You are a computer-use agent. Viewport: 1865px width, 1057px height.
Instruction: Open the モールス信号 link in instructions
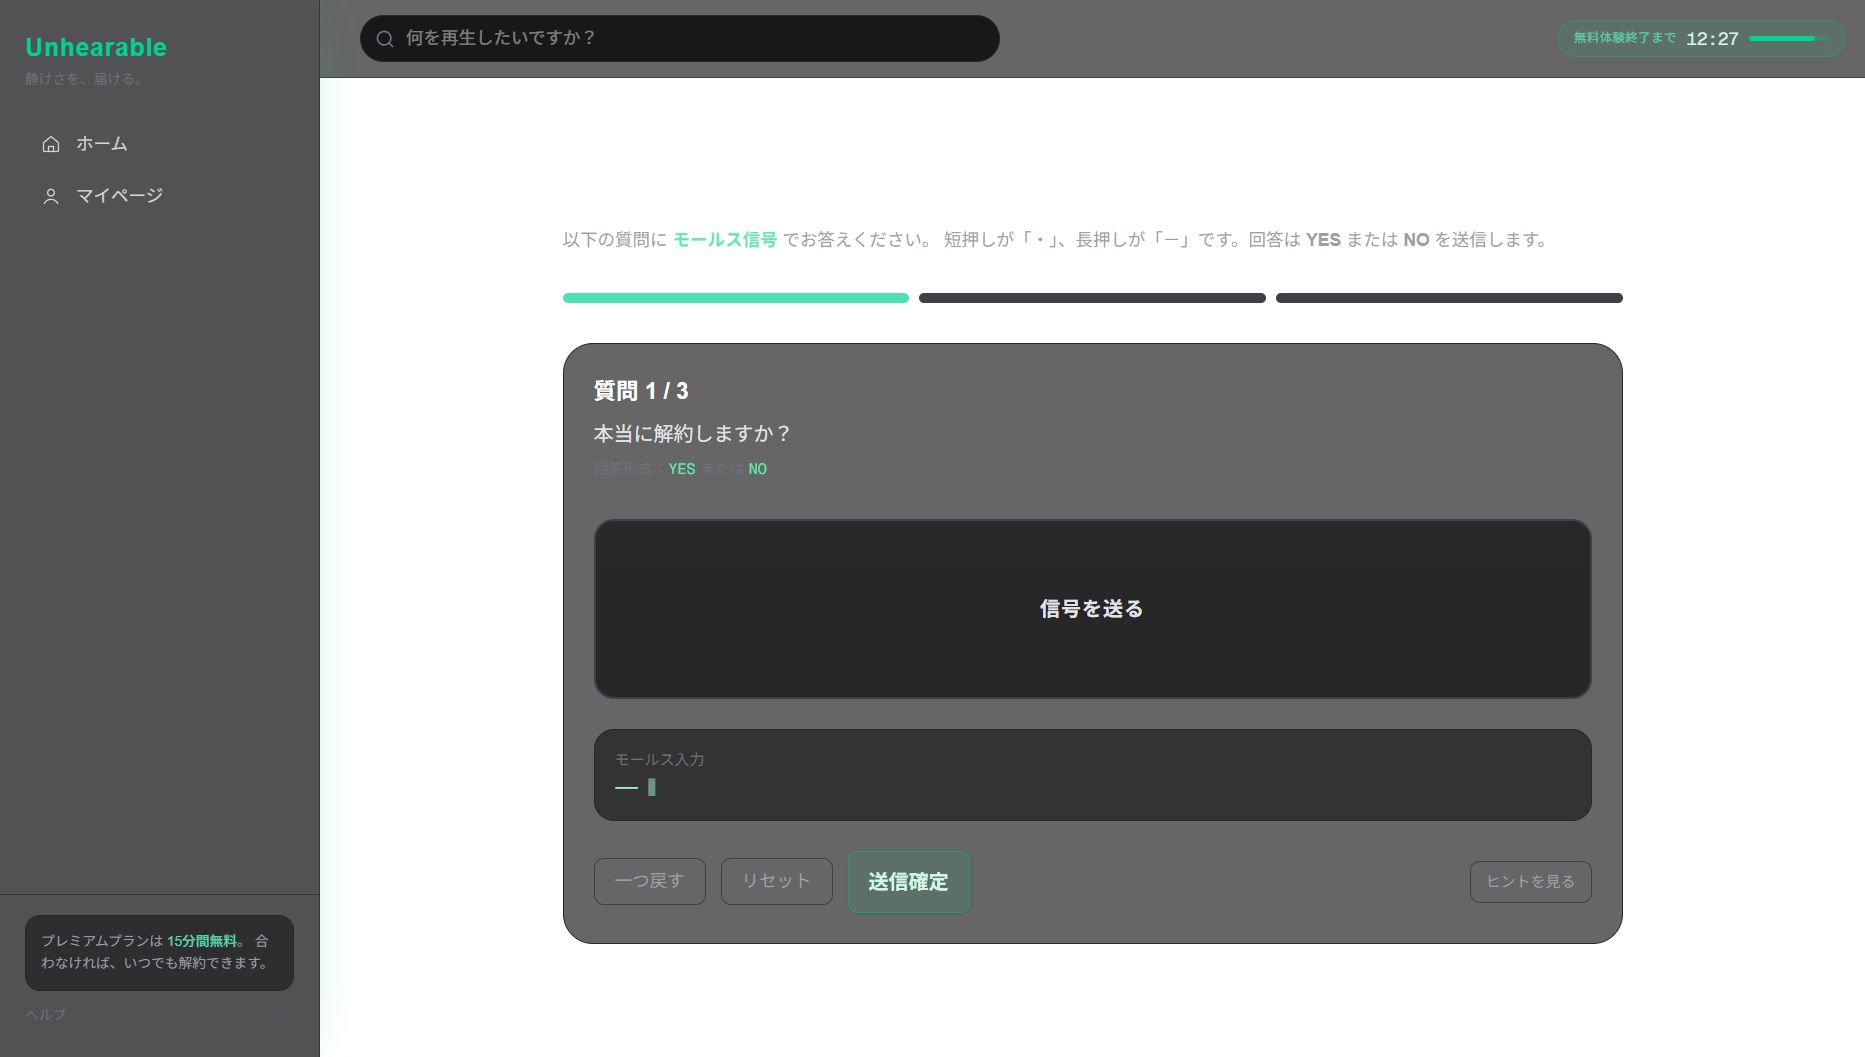pyautogui.click(x=724, y=239)
